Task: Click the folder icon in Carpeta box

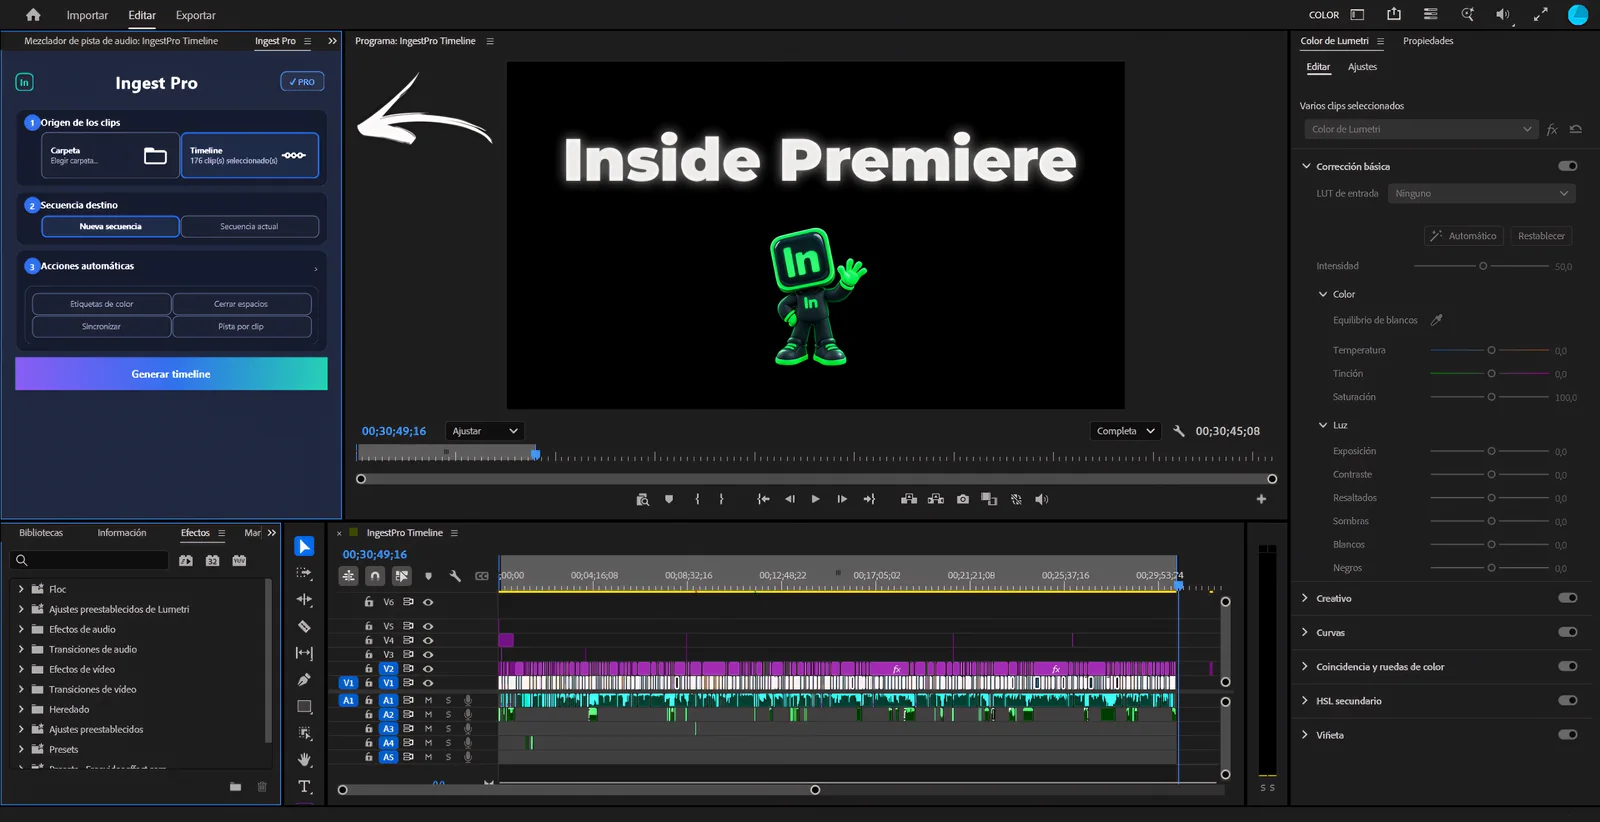Action: pos(155,156)
